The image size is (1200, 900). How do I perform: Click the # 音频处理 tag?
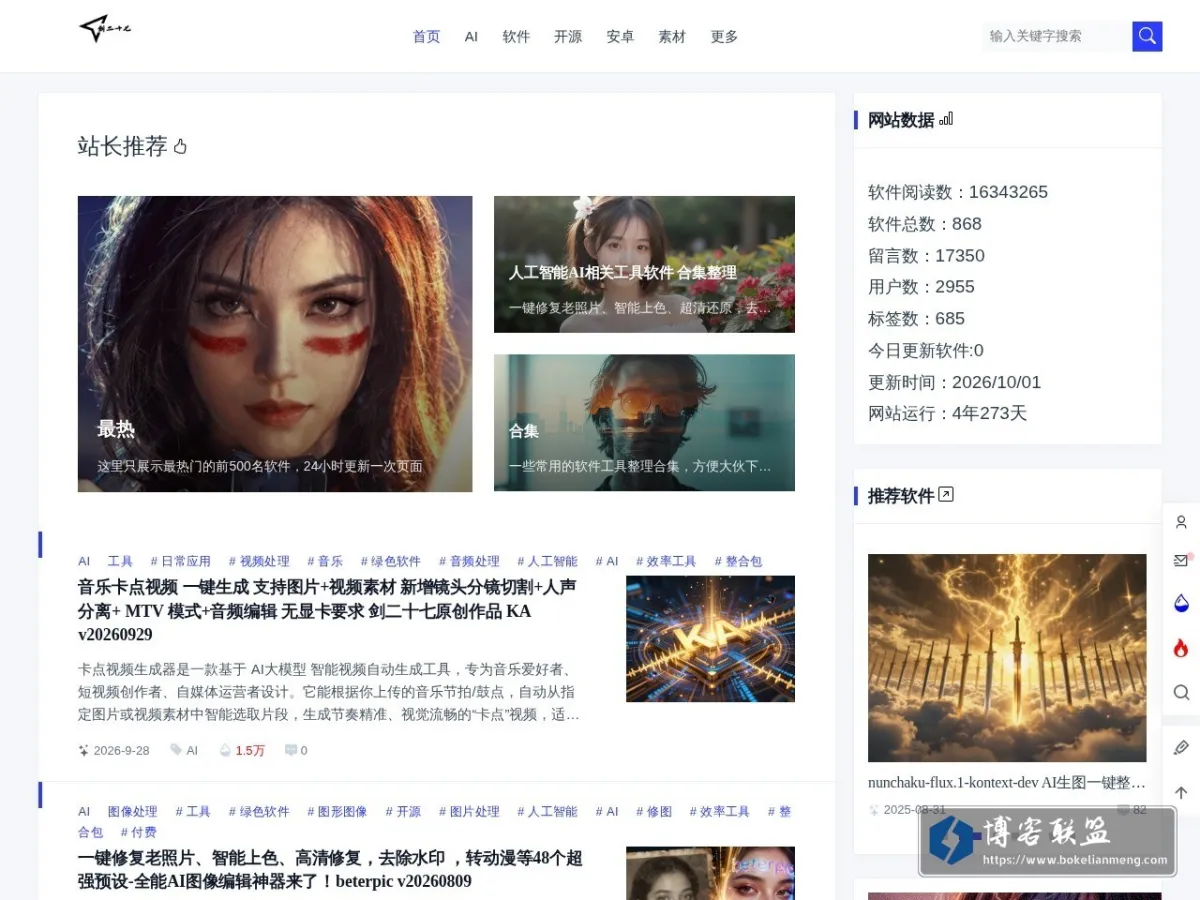(x=469, y=561)
